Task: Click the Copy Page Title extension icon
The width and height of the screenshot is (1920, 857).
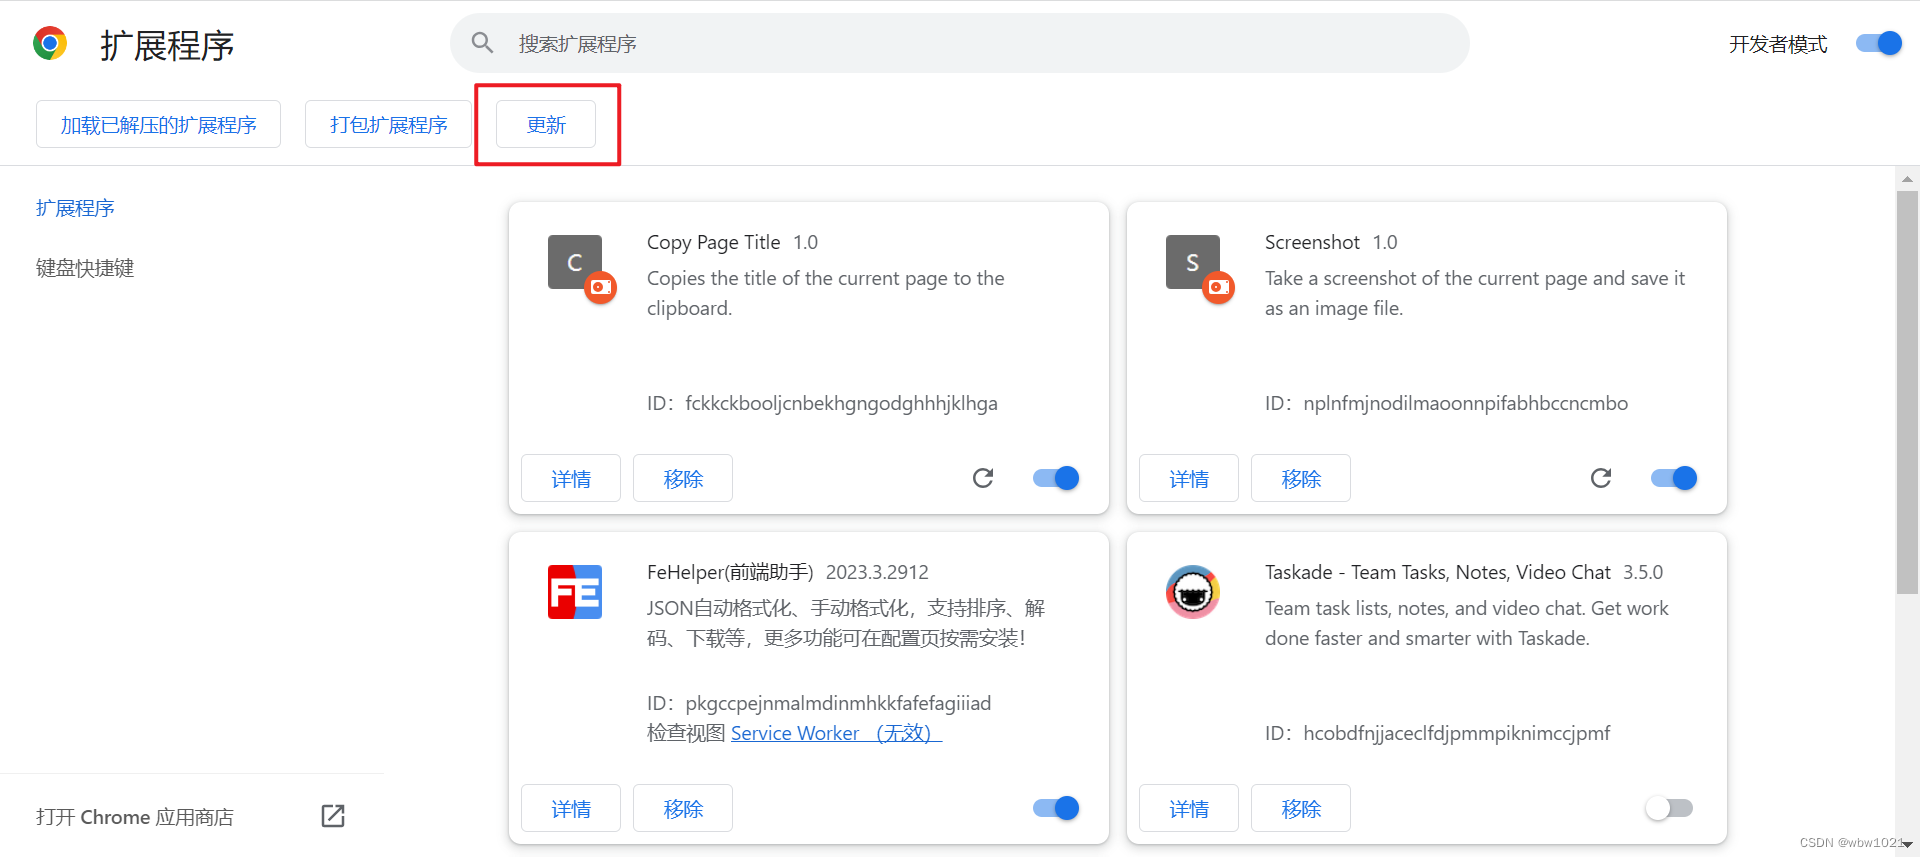Action: coord(575,262)
